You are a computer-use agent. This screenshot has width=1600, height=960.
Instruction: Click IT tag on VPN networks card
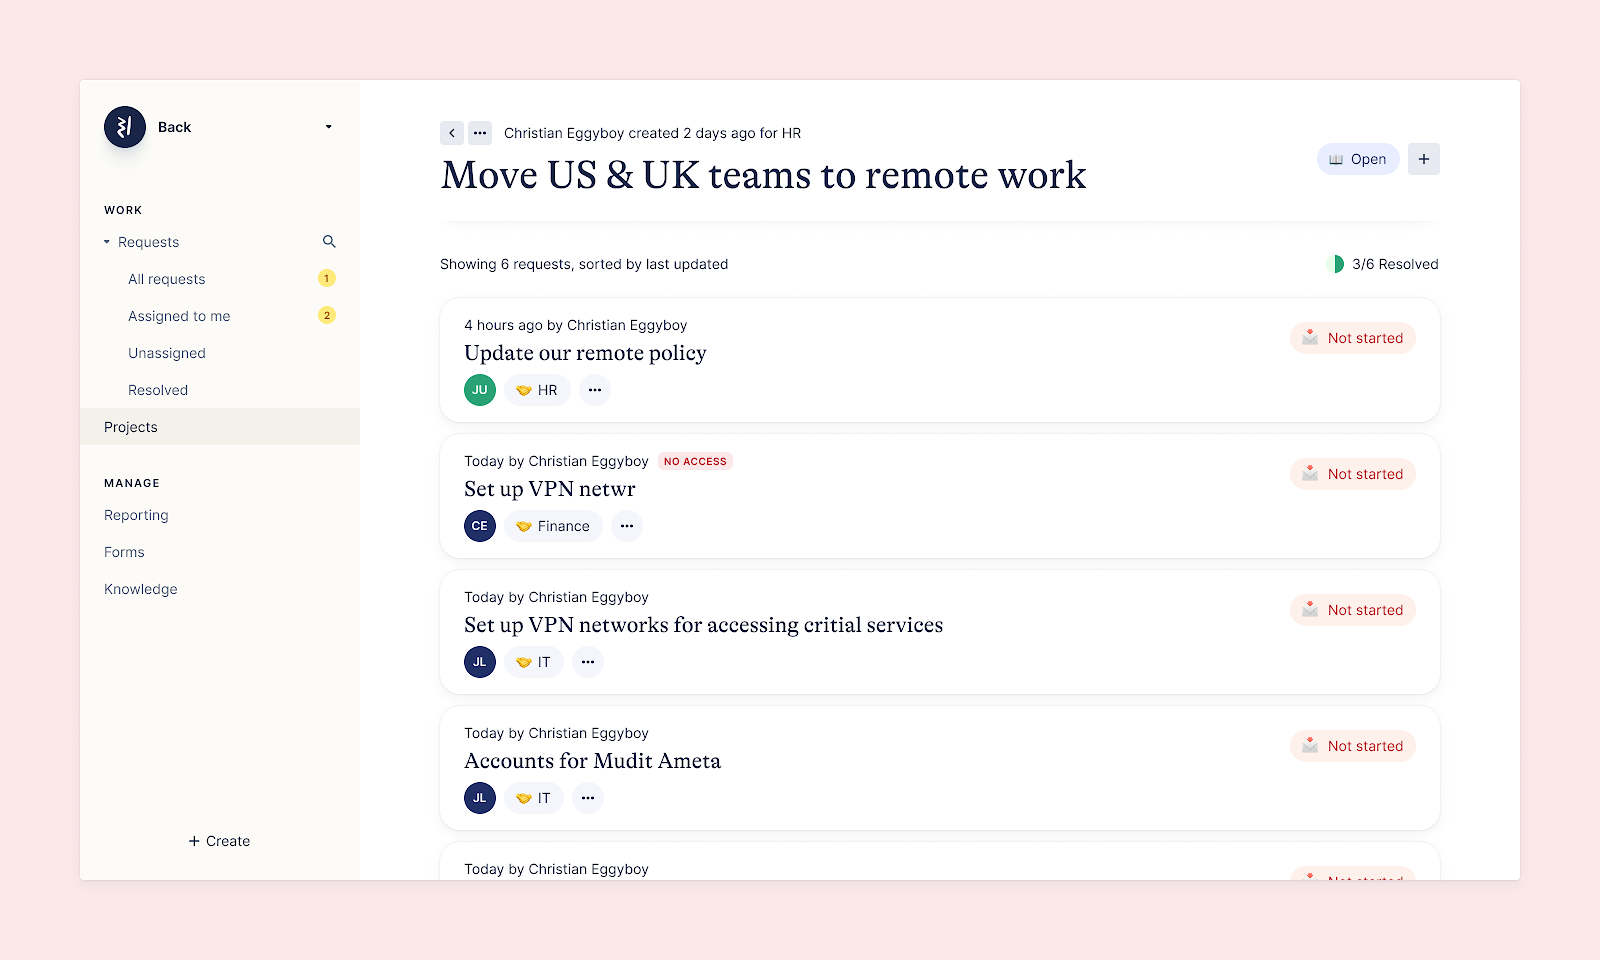click(x=534, y=662)
